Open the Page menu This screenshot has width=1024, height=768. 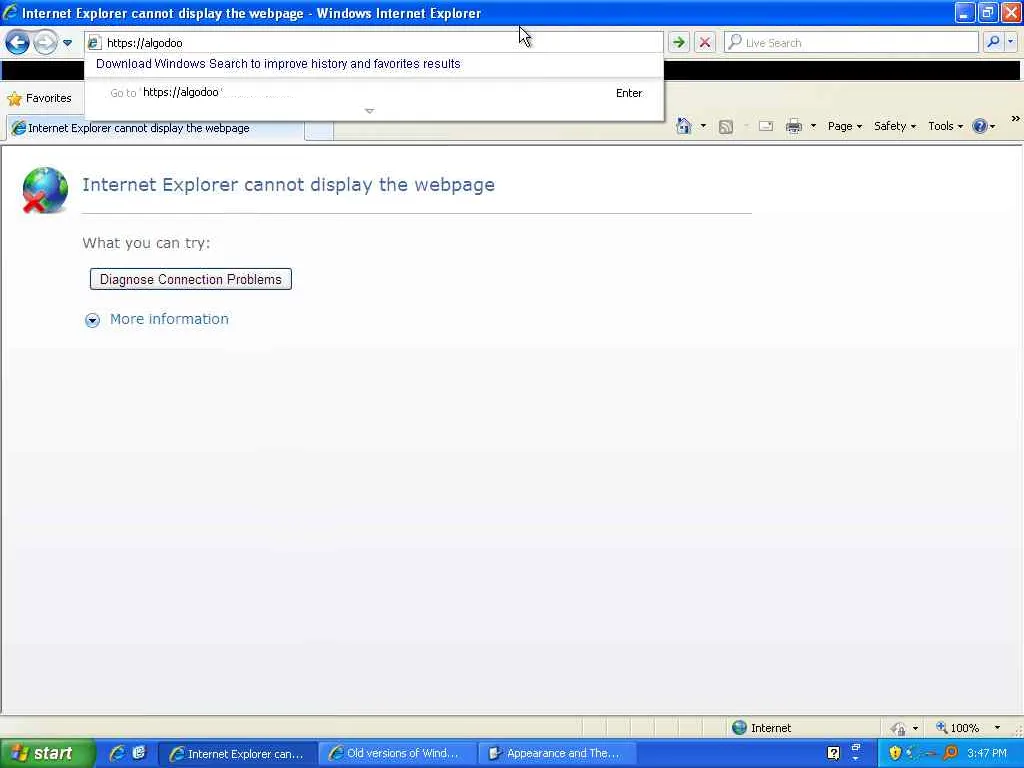[x=844, y=126]
